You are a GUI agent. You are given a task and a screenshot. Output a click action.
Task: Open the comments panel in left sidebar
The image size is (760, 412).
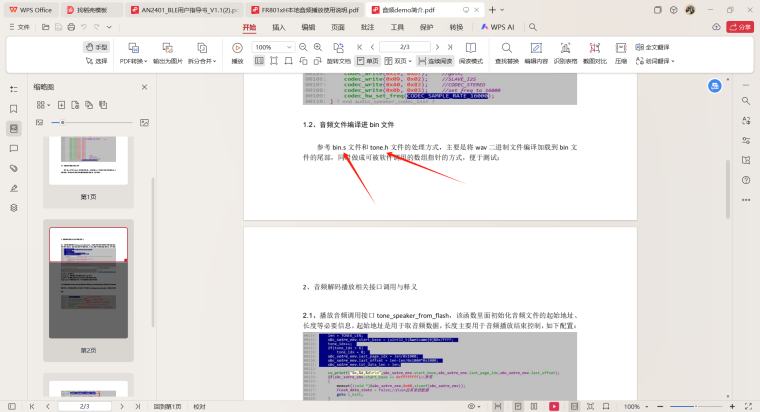tap(14, 148)
